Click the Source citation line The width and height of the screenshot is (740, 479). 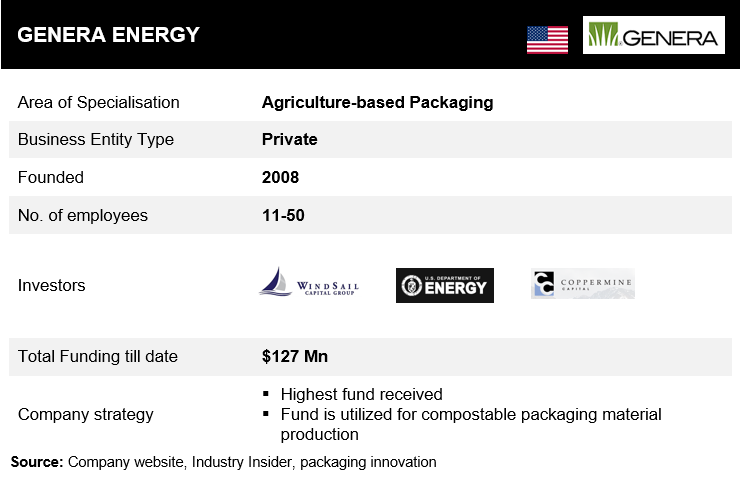224,462
